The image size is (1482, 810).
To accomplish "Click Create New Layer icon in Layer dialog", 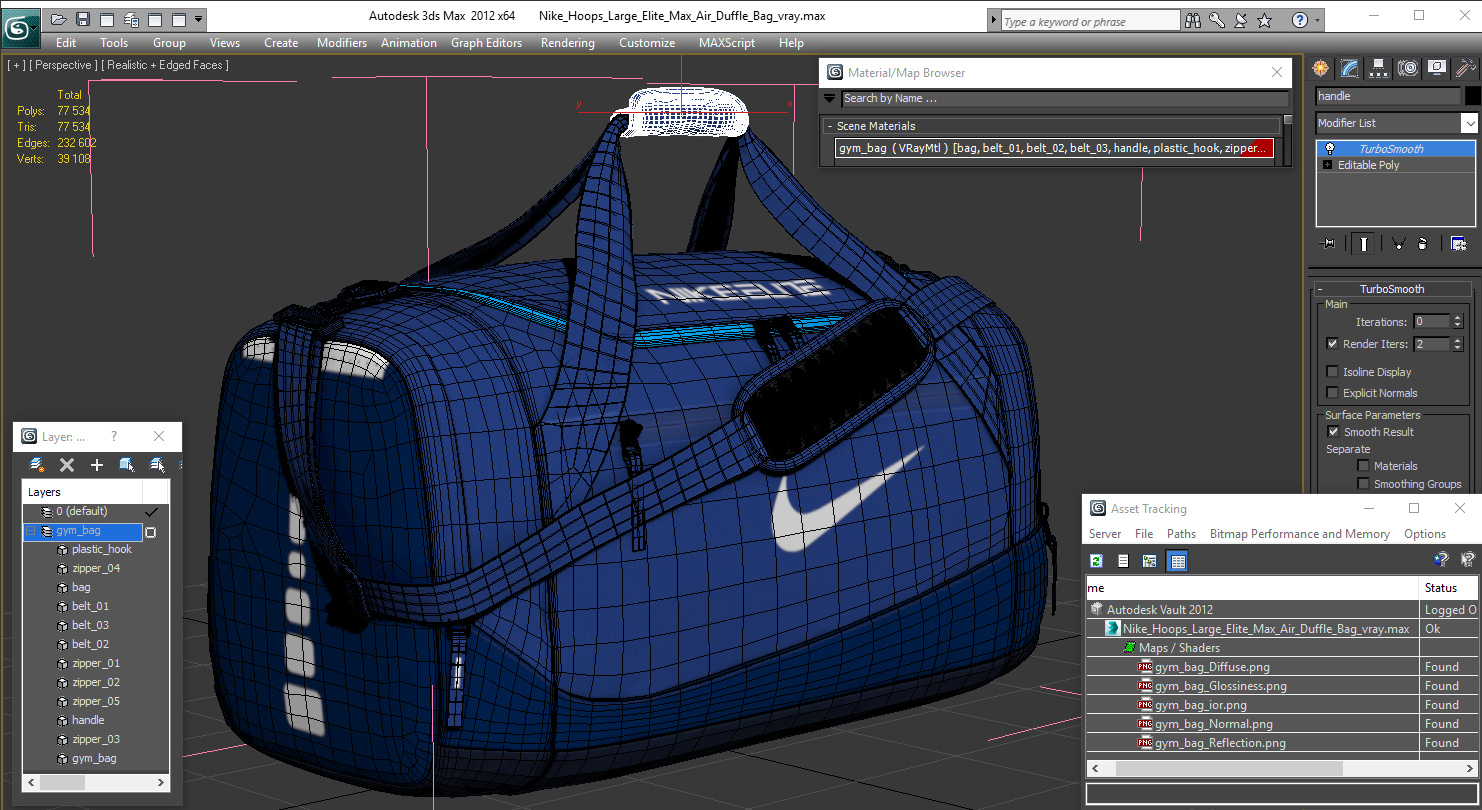I will pyautogui.click(x=37, y=465).
